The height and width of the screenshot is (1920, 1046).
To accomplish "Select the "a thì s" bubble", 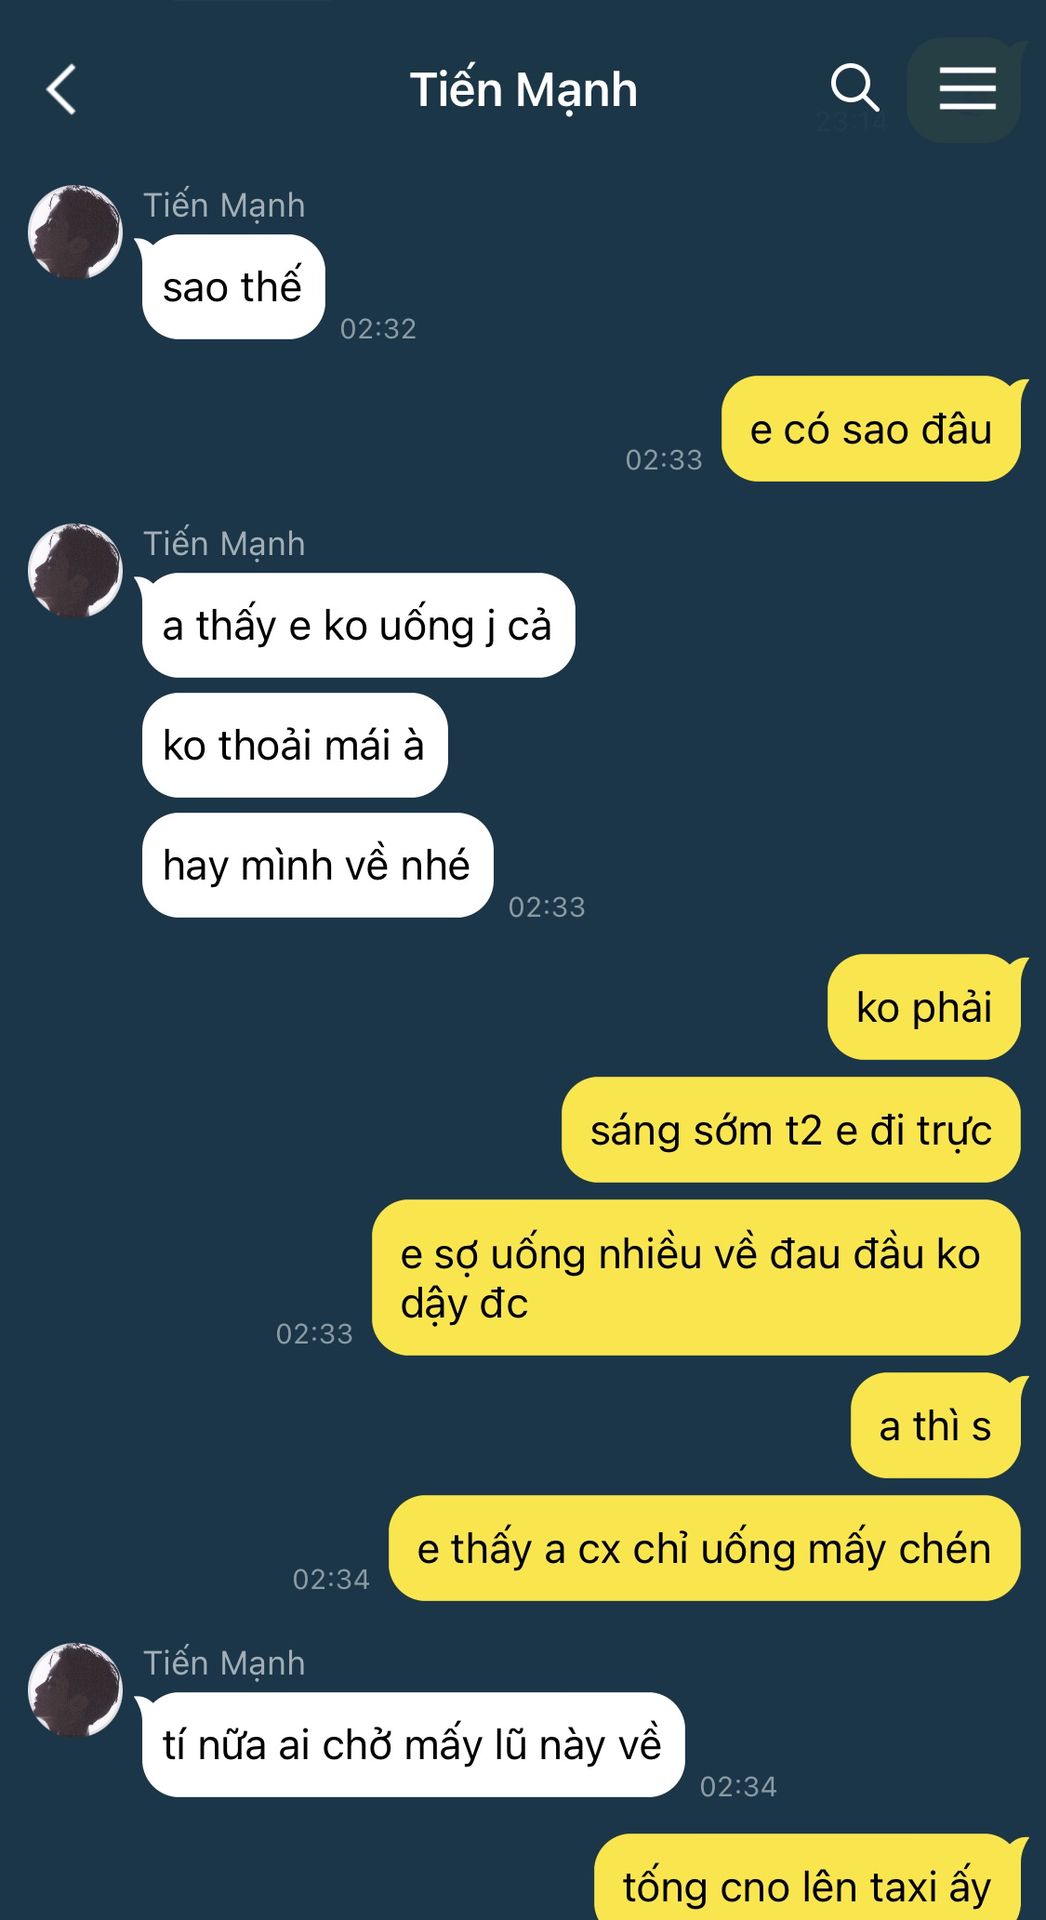I will [935, 1426].
